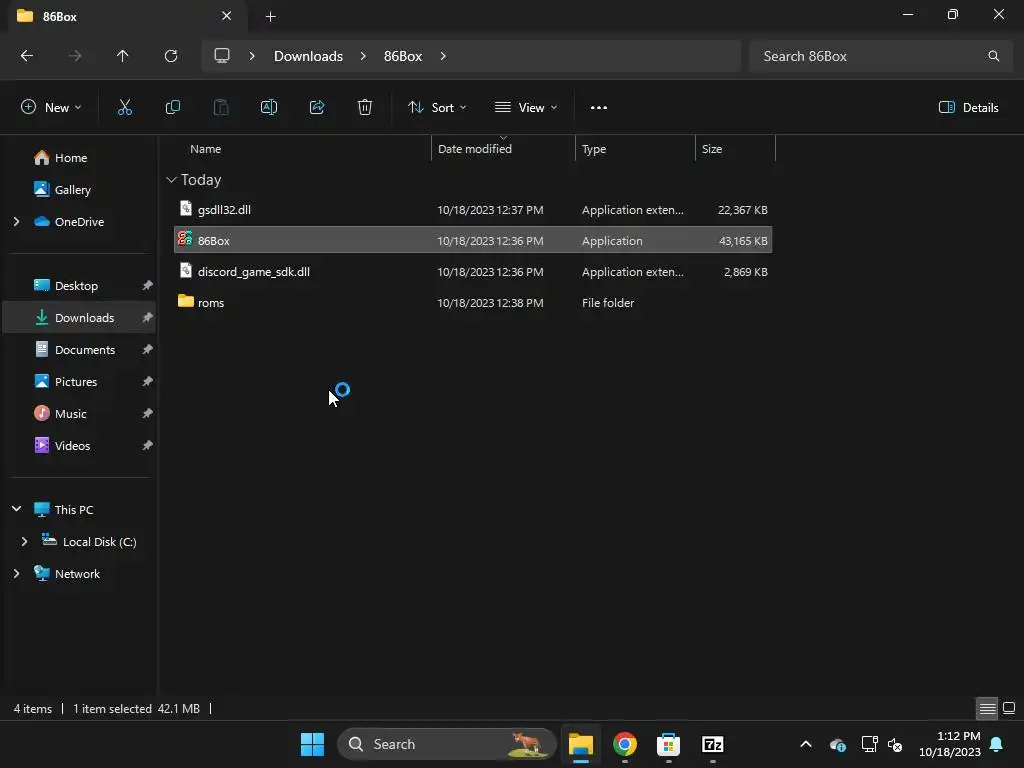
Task: Refresh the 86Box folder view
Action: tap(171, 56)
